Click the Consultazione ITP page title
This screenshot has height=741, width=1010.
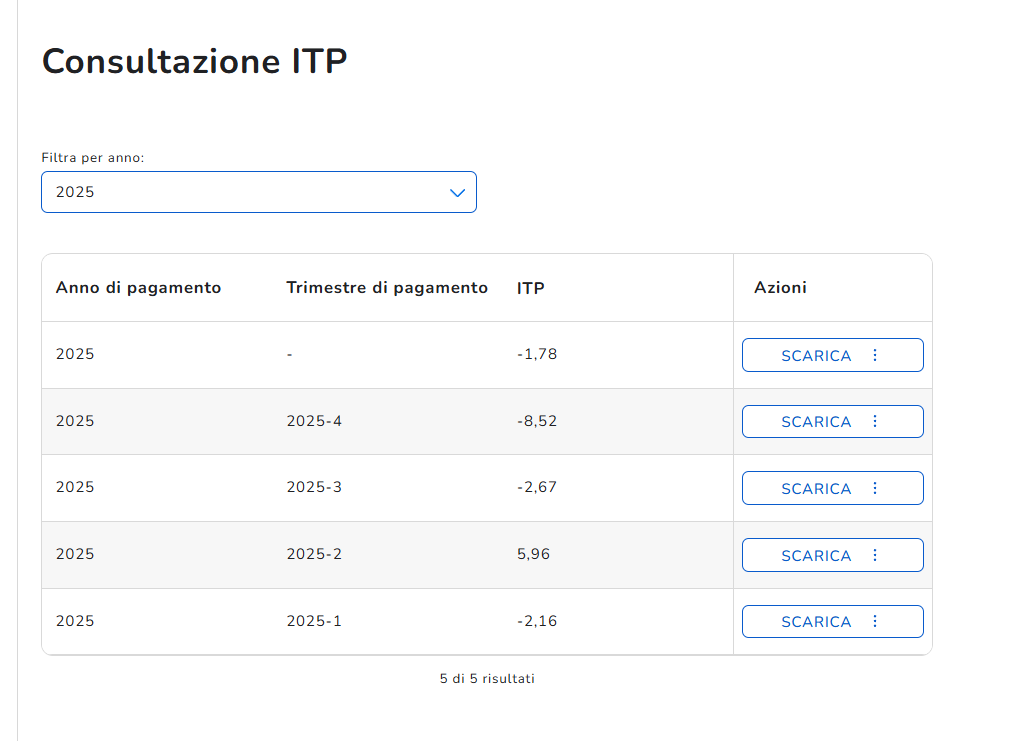coord(195,62)
